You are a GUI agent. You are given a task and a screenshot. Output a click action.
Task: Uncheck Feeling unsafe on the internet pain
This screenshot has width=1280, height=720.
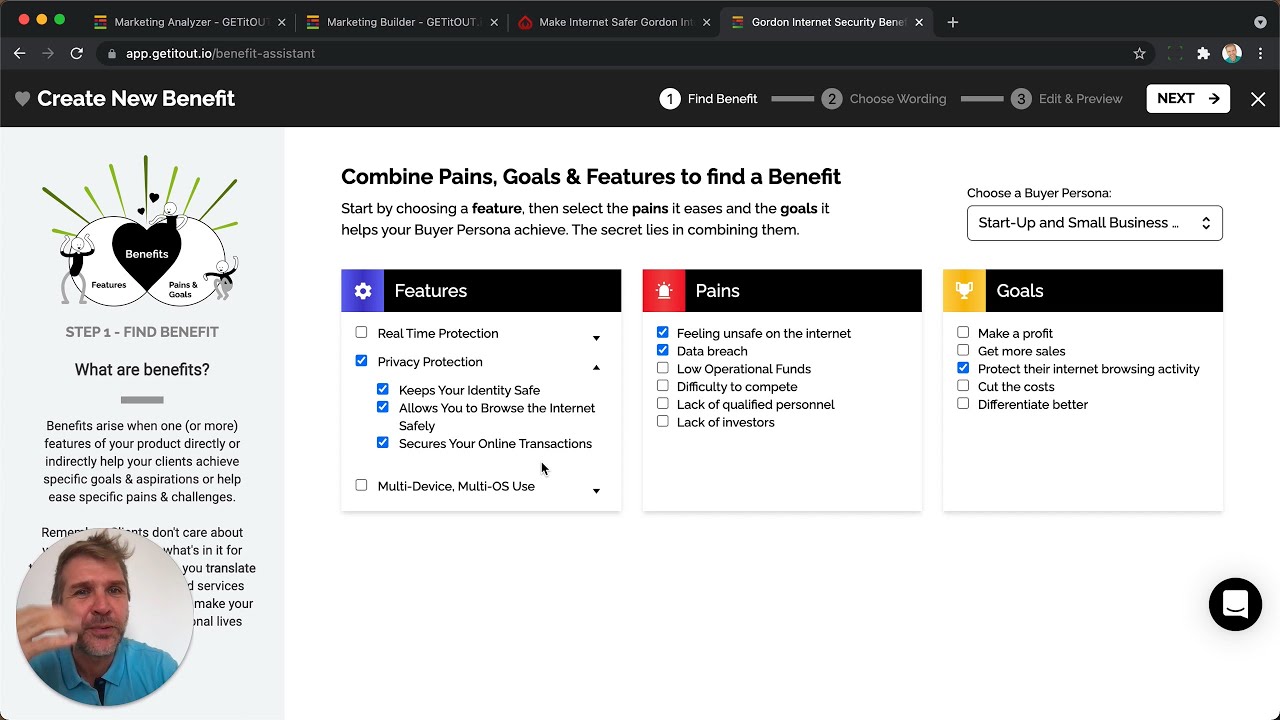(x=662, y=332)
